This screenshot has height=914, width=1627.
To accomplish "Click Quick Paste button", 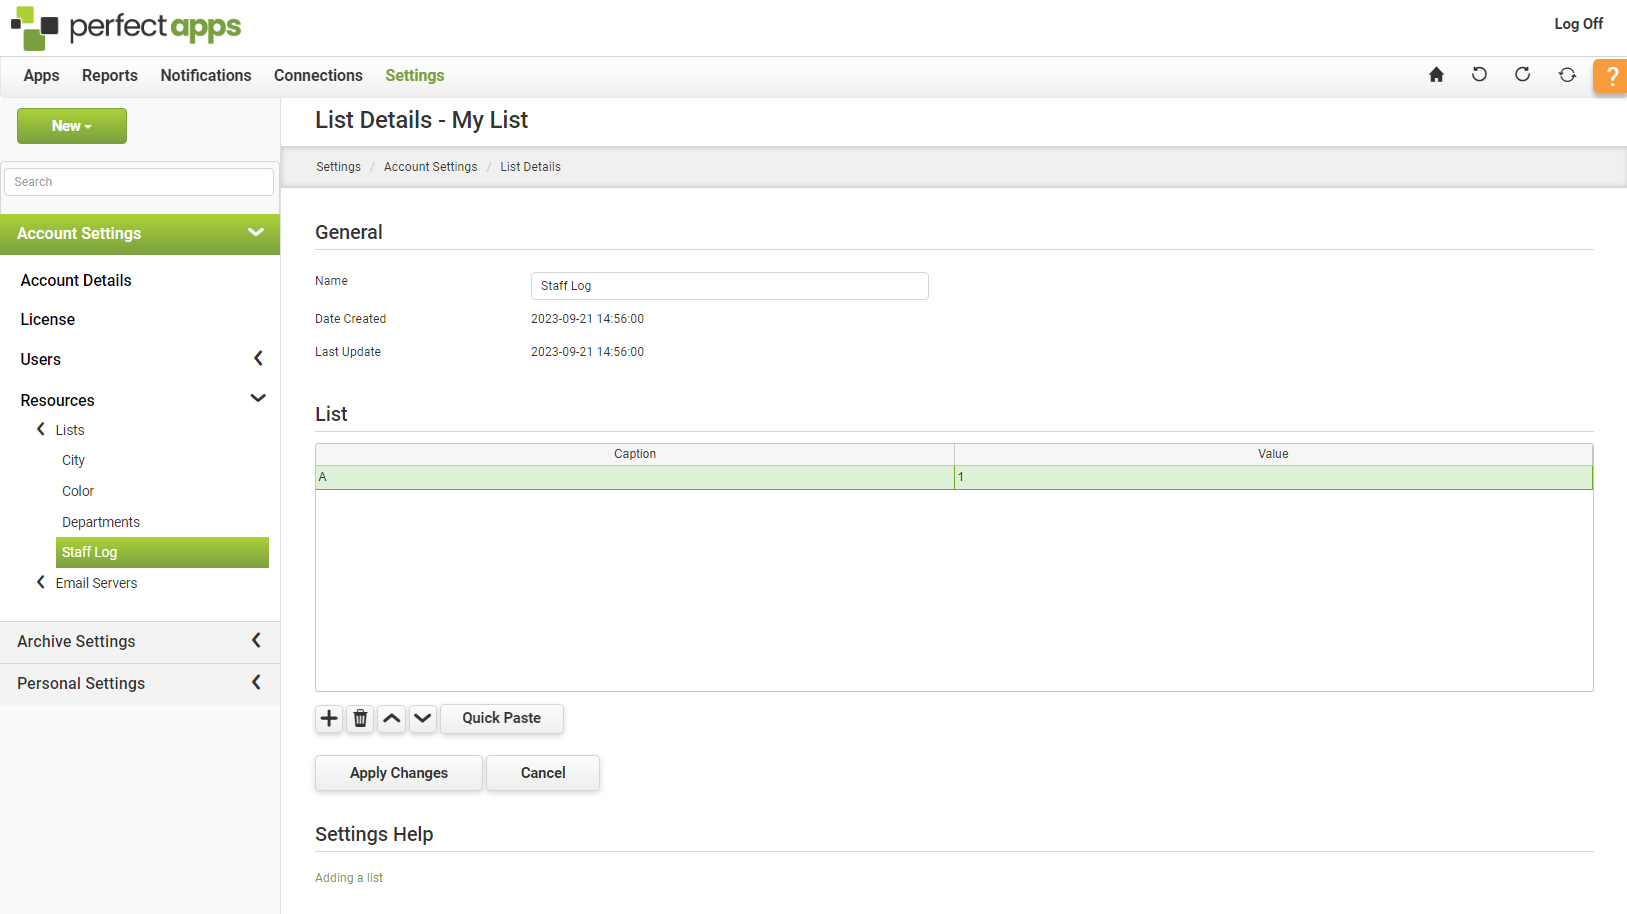I will coord(502,718).
